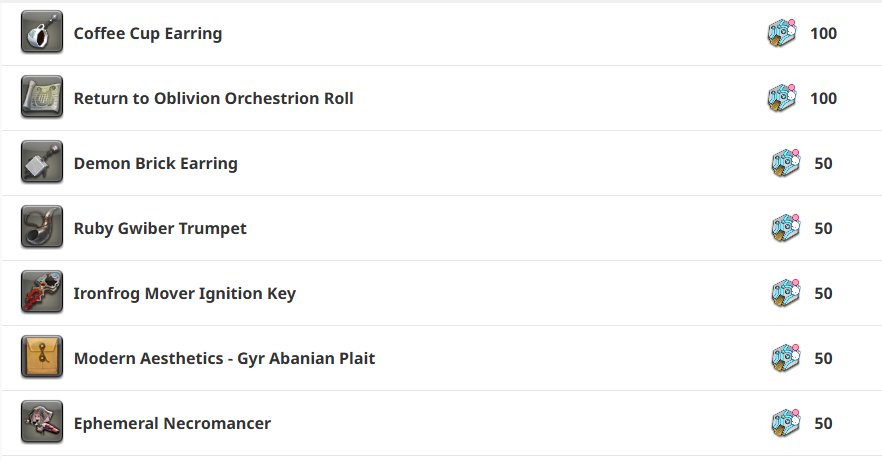Click the Modern Aesthetics envelope icon
The width and height of the screenshot is (882, 460).
coord(42,357)
